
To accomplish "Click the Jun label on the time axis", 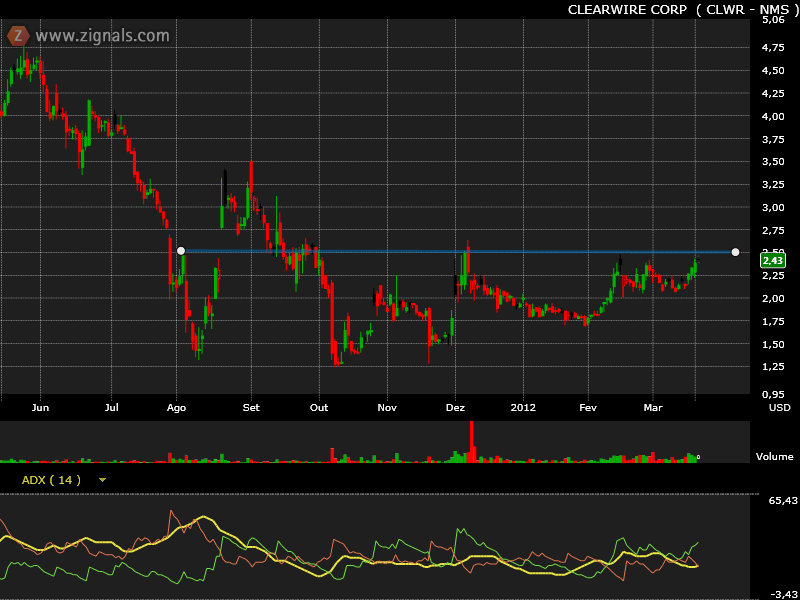I will [40, 408].
